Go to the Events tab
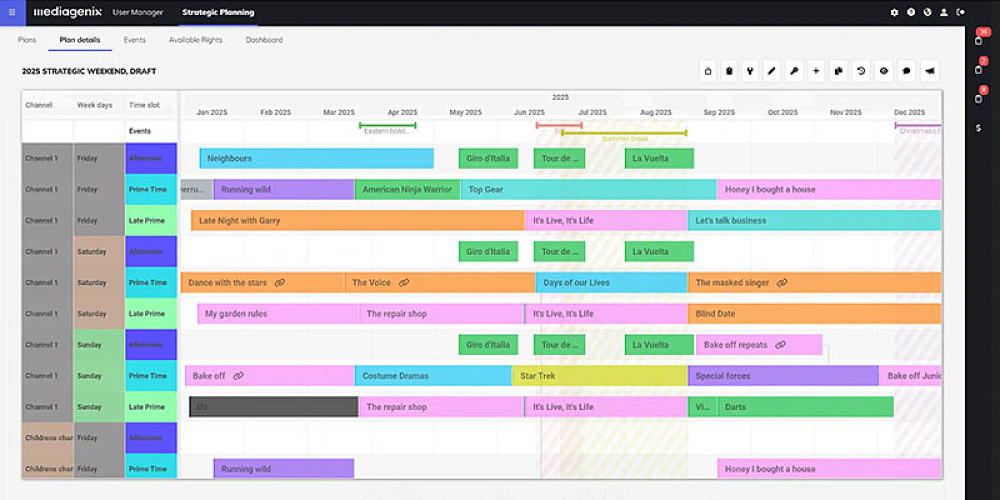1000x500 pixels. pos(134,40)
